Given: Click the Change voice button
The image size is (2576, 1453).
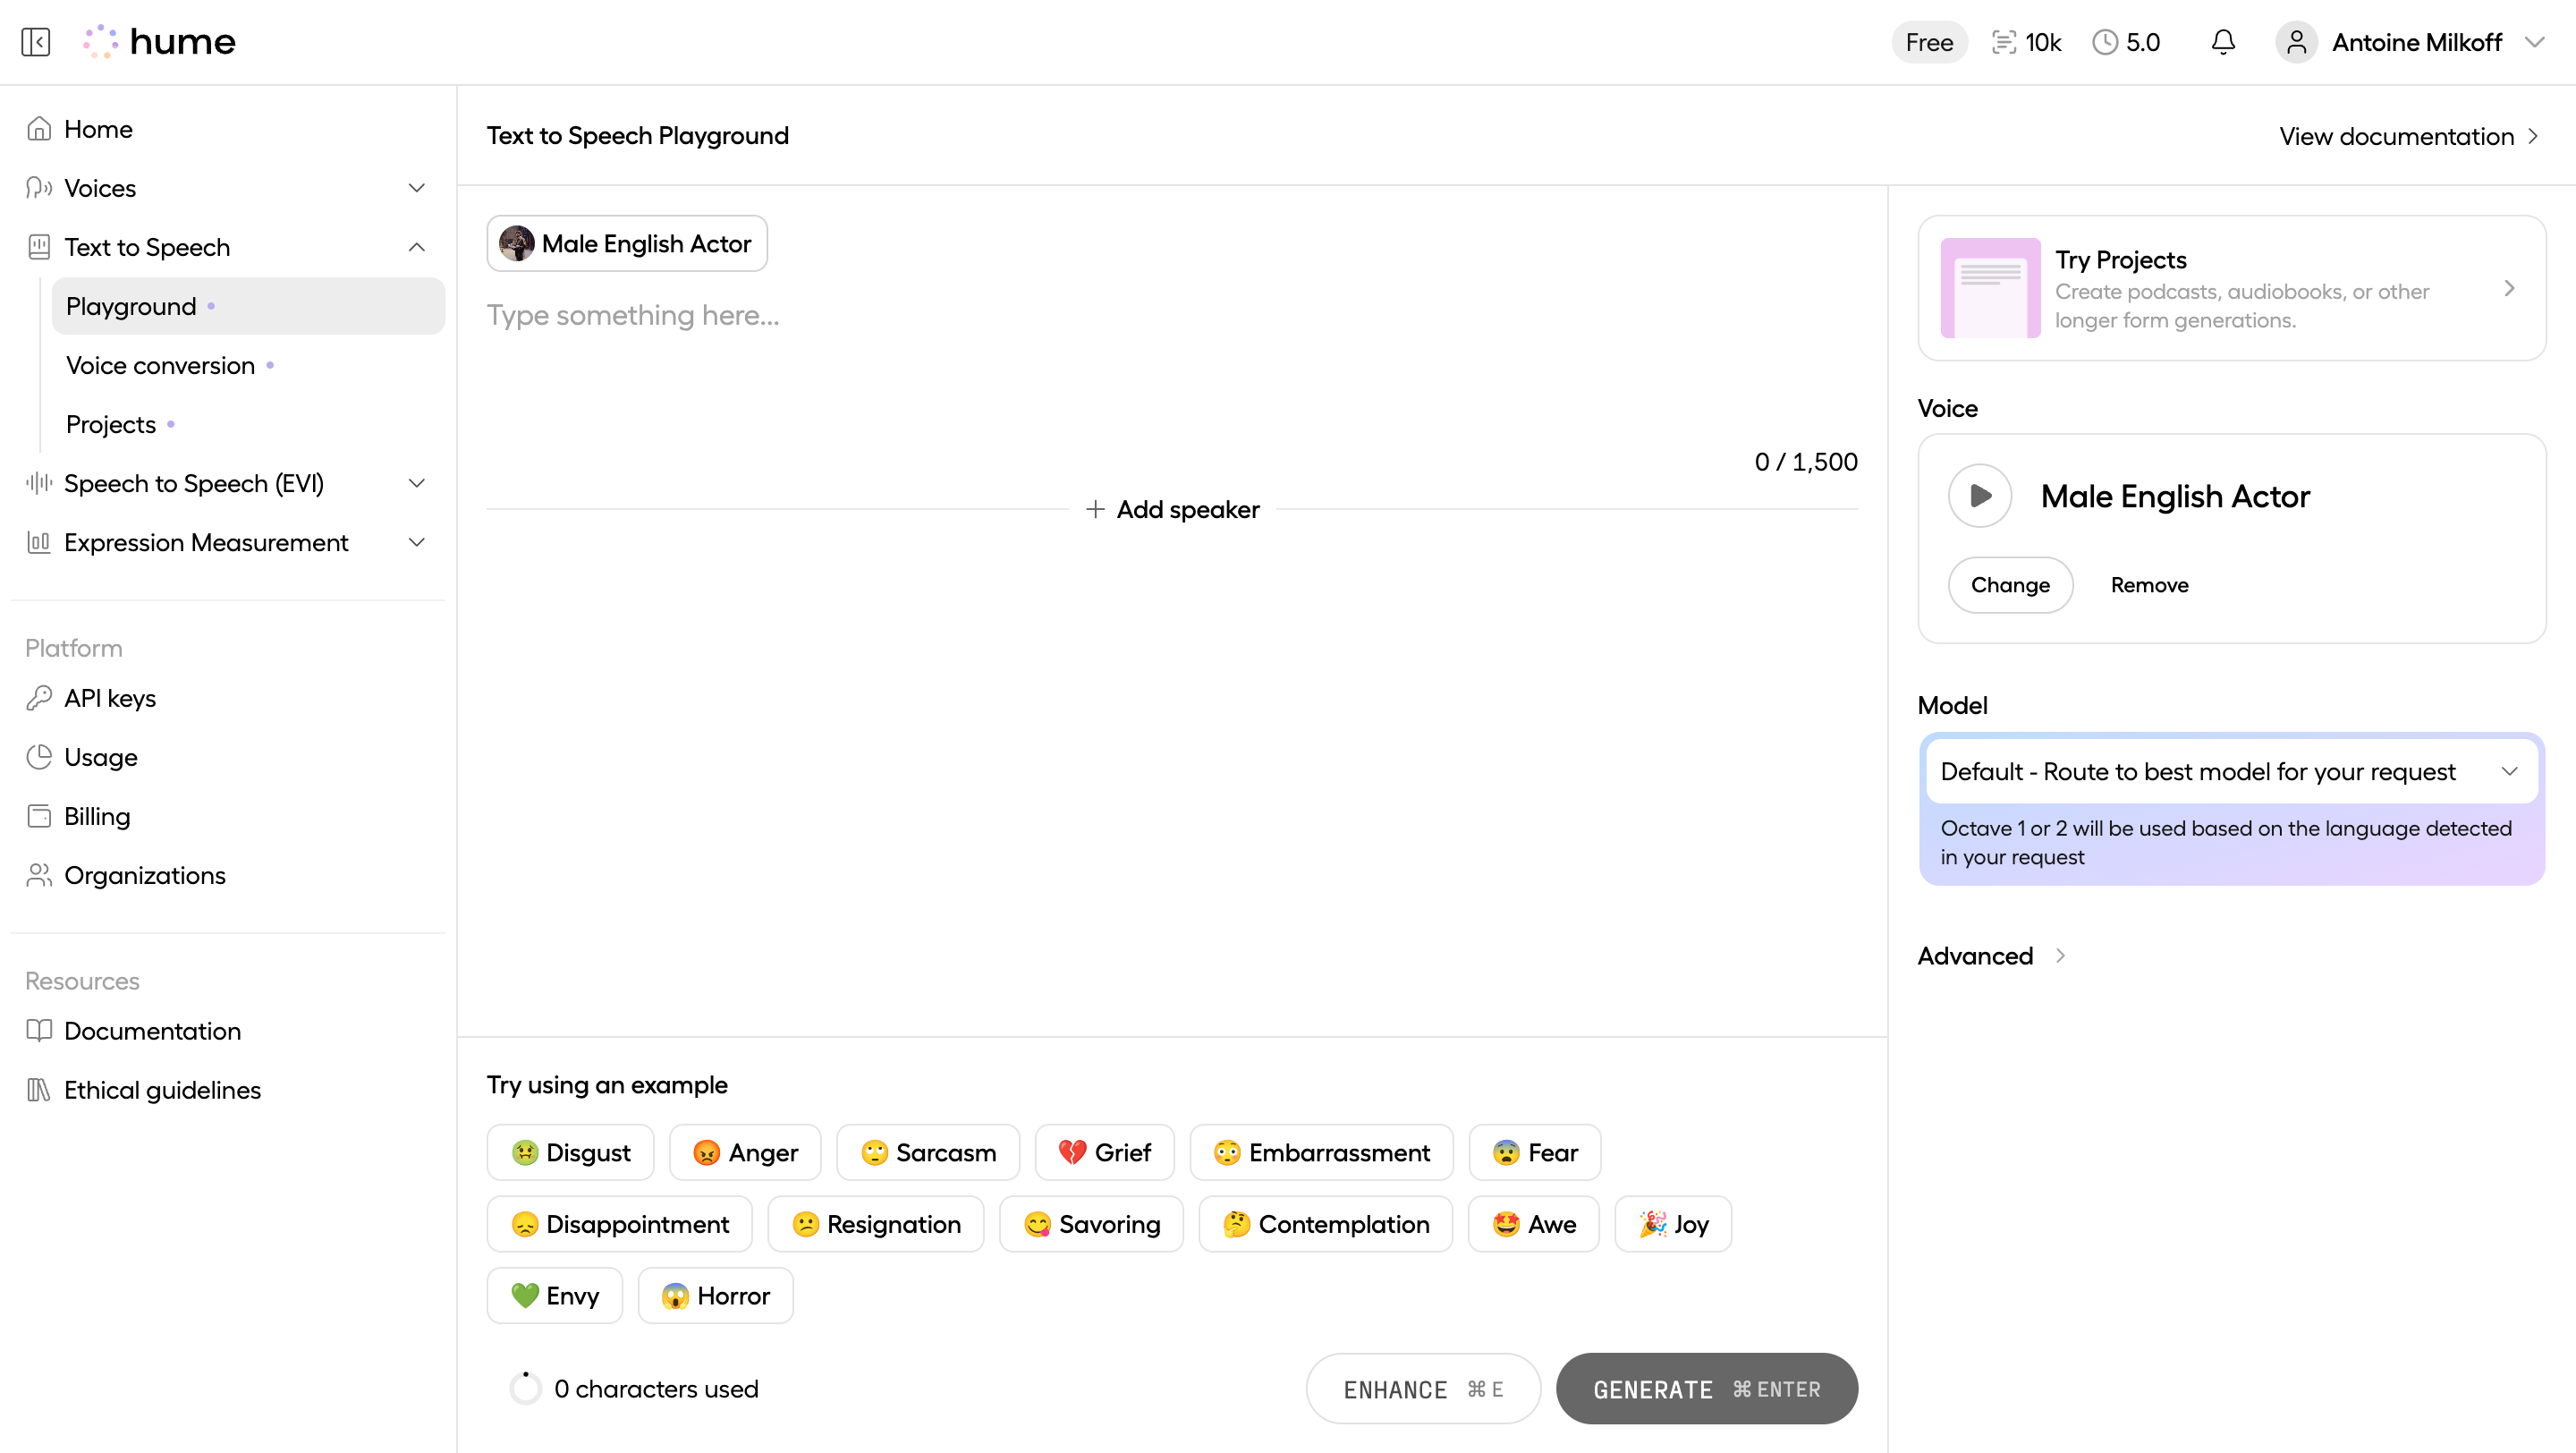Looking at the screenshot, I should [x=2009, y=585].
